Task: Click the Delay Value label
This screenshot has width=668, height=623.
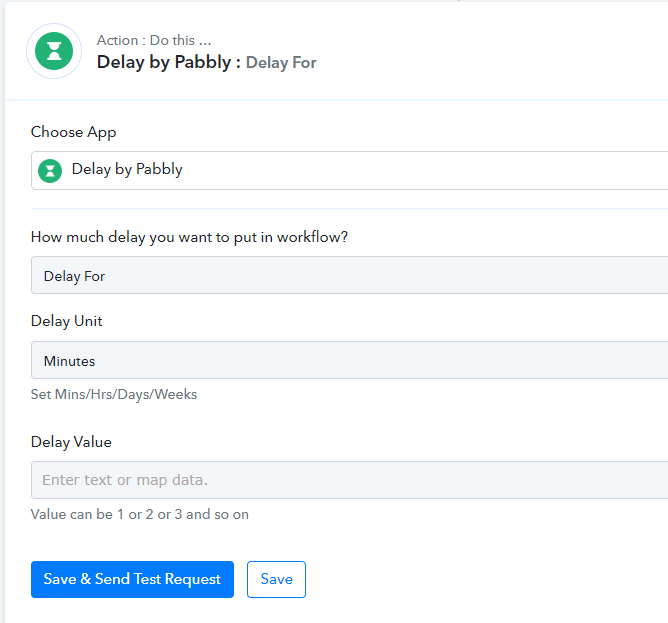Action: pos(71,442)
